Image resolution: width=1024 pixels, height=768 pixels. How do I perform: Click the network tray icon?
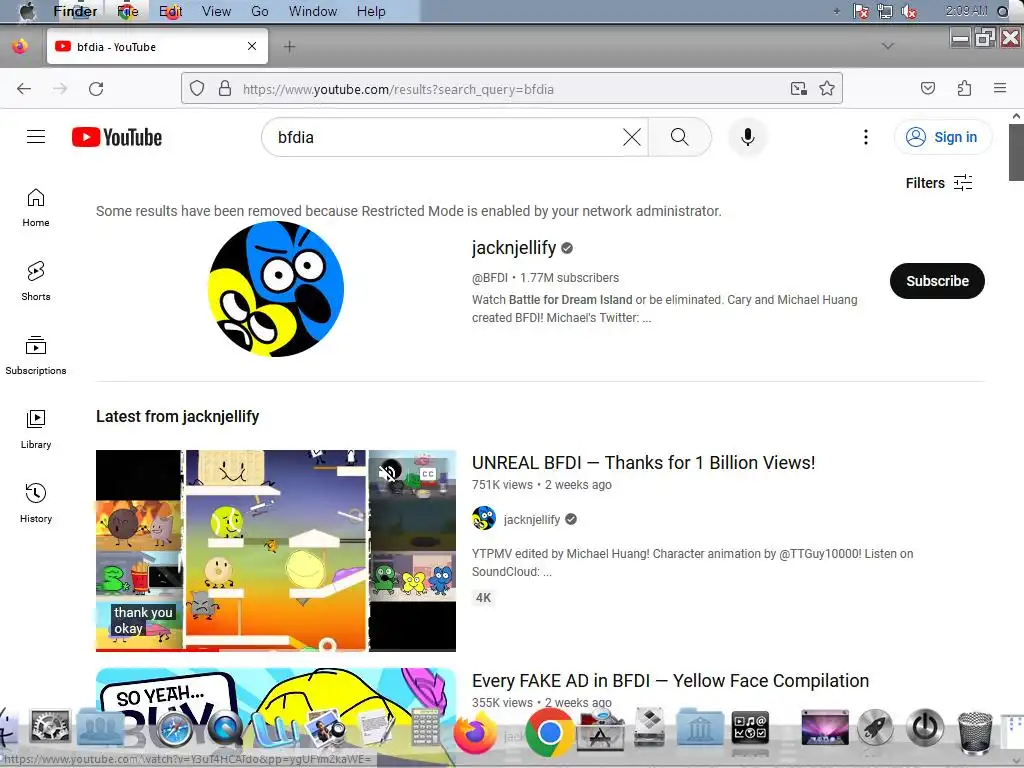click(x=885, y=11)
